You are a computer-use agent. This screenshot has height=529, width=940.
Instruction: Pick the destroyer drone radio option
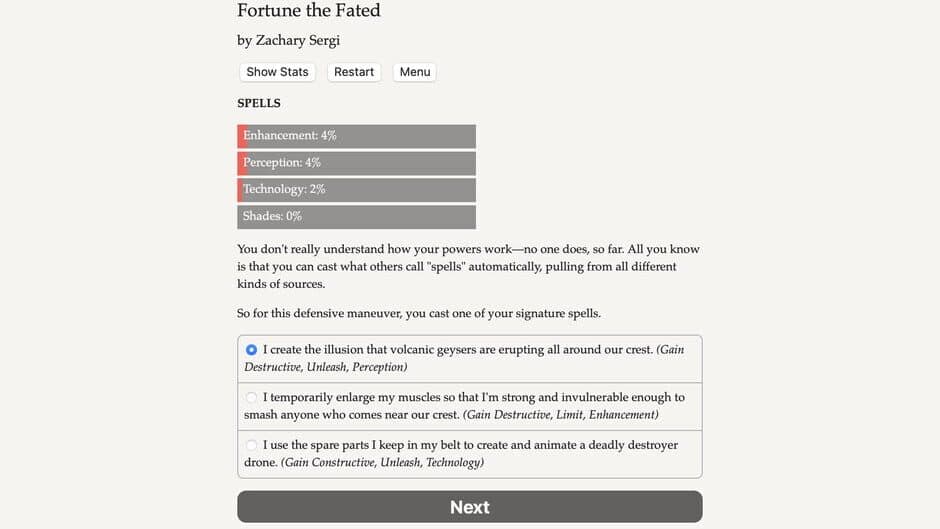[252, 445]
